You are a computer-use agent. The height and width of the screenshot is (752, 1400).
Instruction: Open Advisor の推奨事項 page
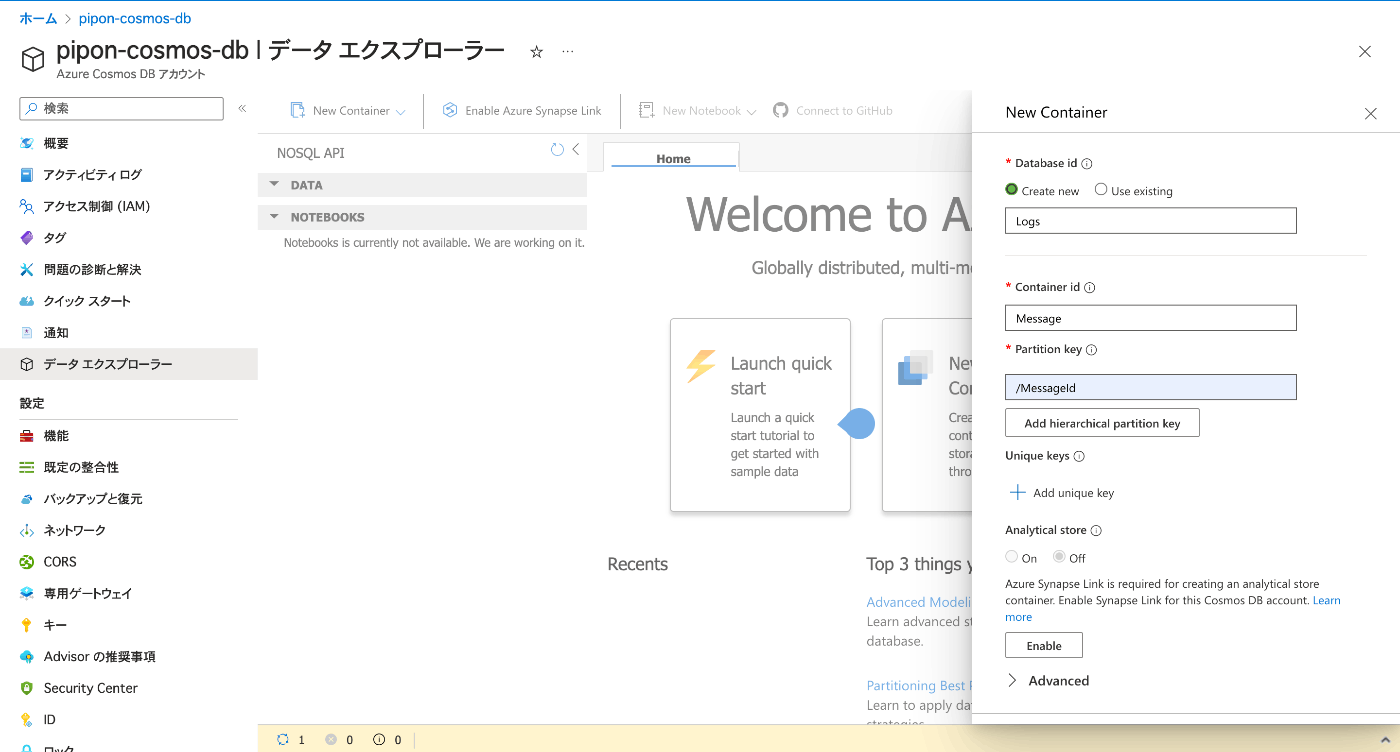[x=100, y=656]
